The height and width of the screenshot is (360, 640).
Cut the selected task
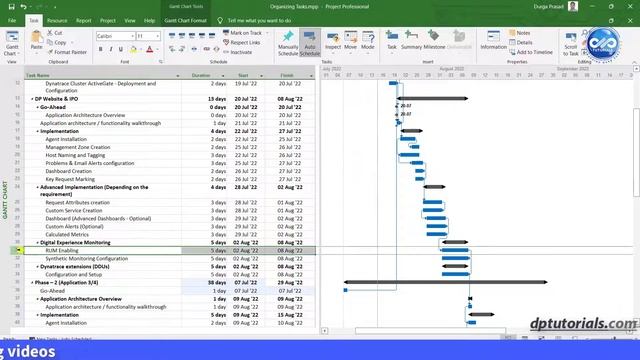pyautogui.click(x=55, y=33)
